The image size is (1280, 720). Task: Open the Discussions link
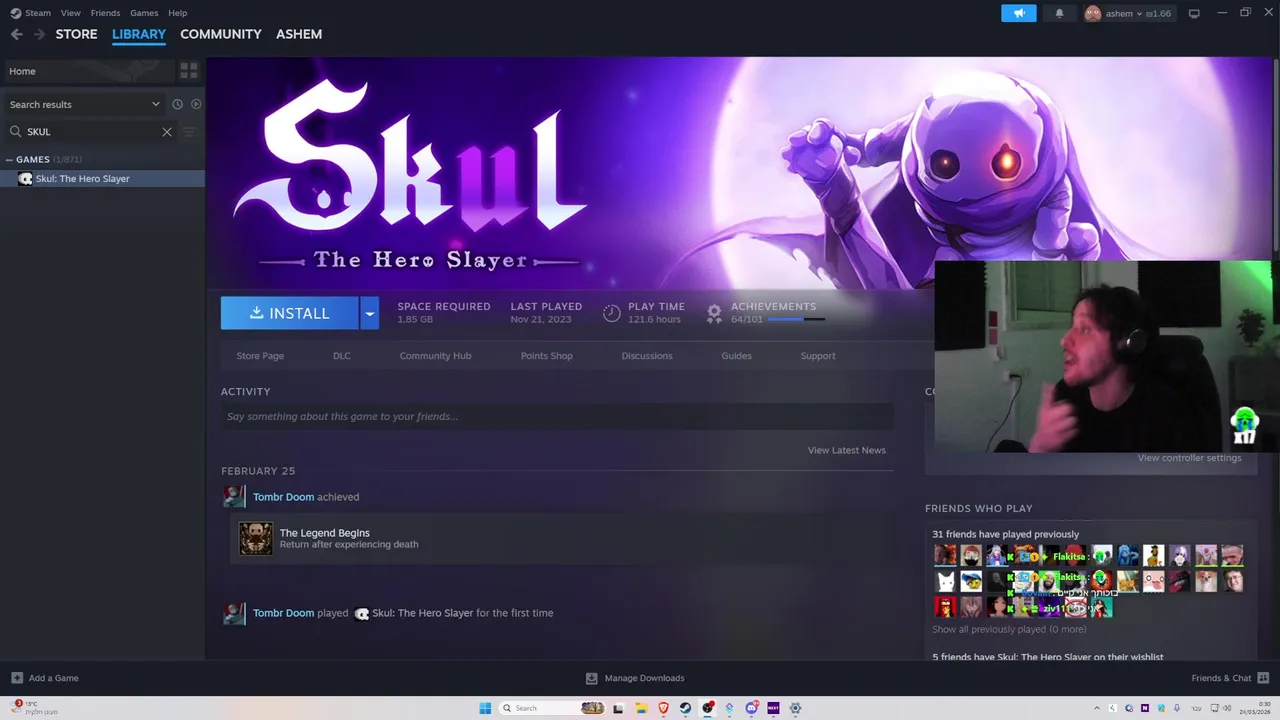point(647,356)
